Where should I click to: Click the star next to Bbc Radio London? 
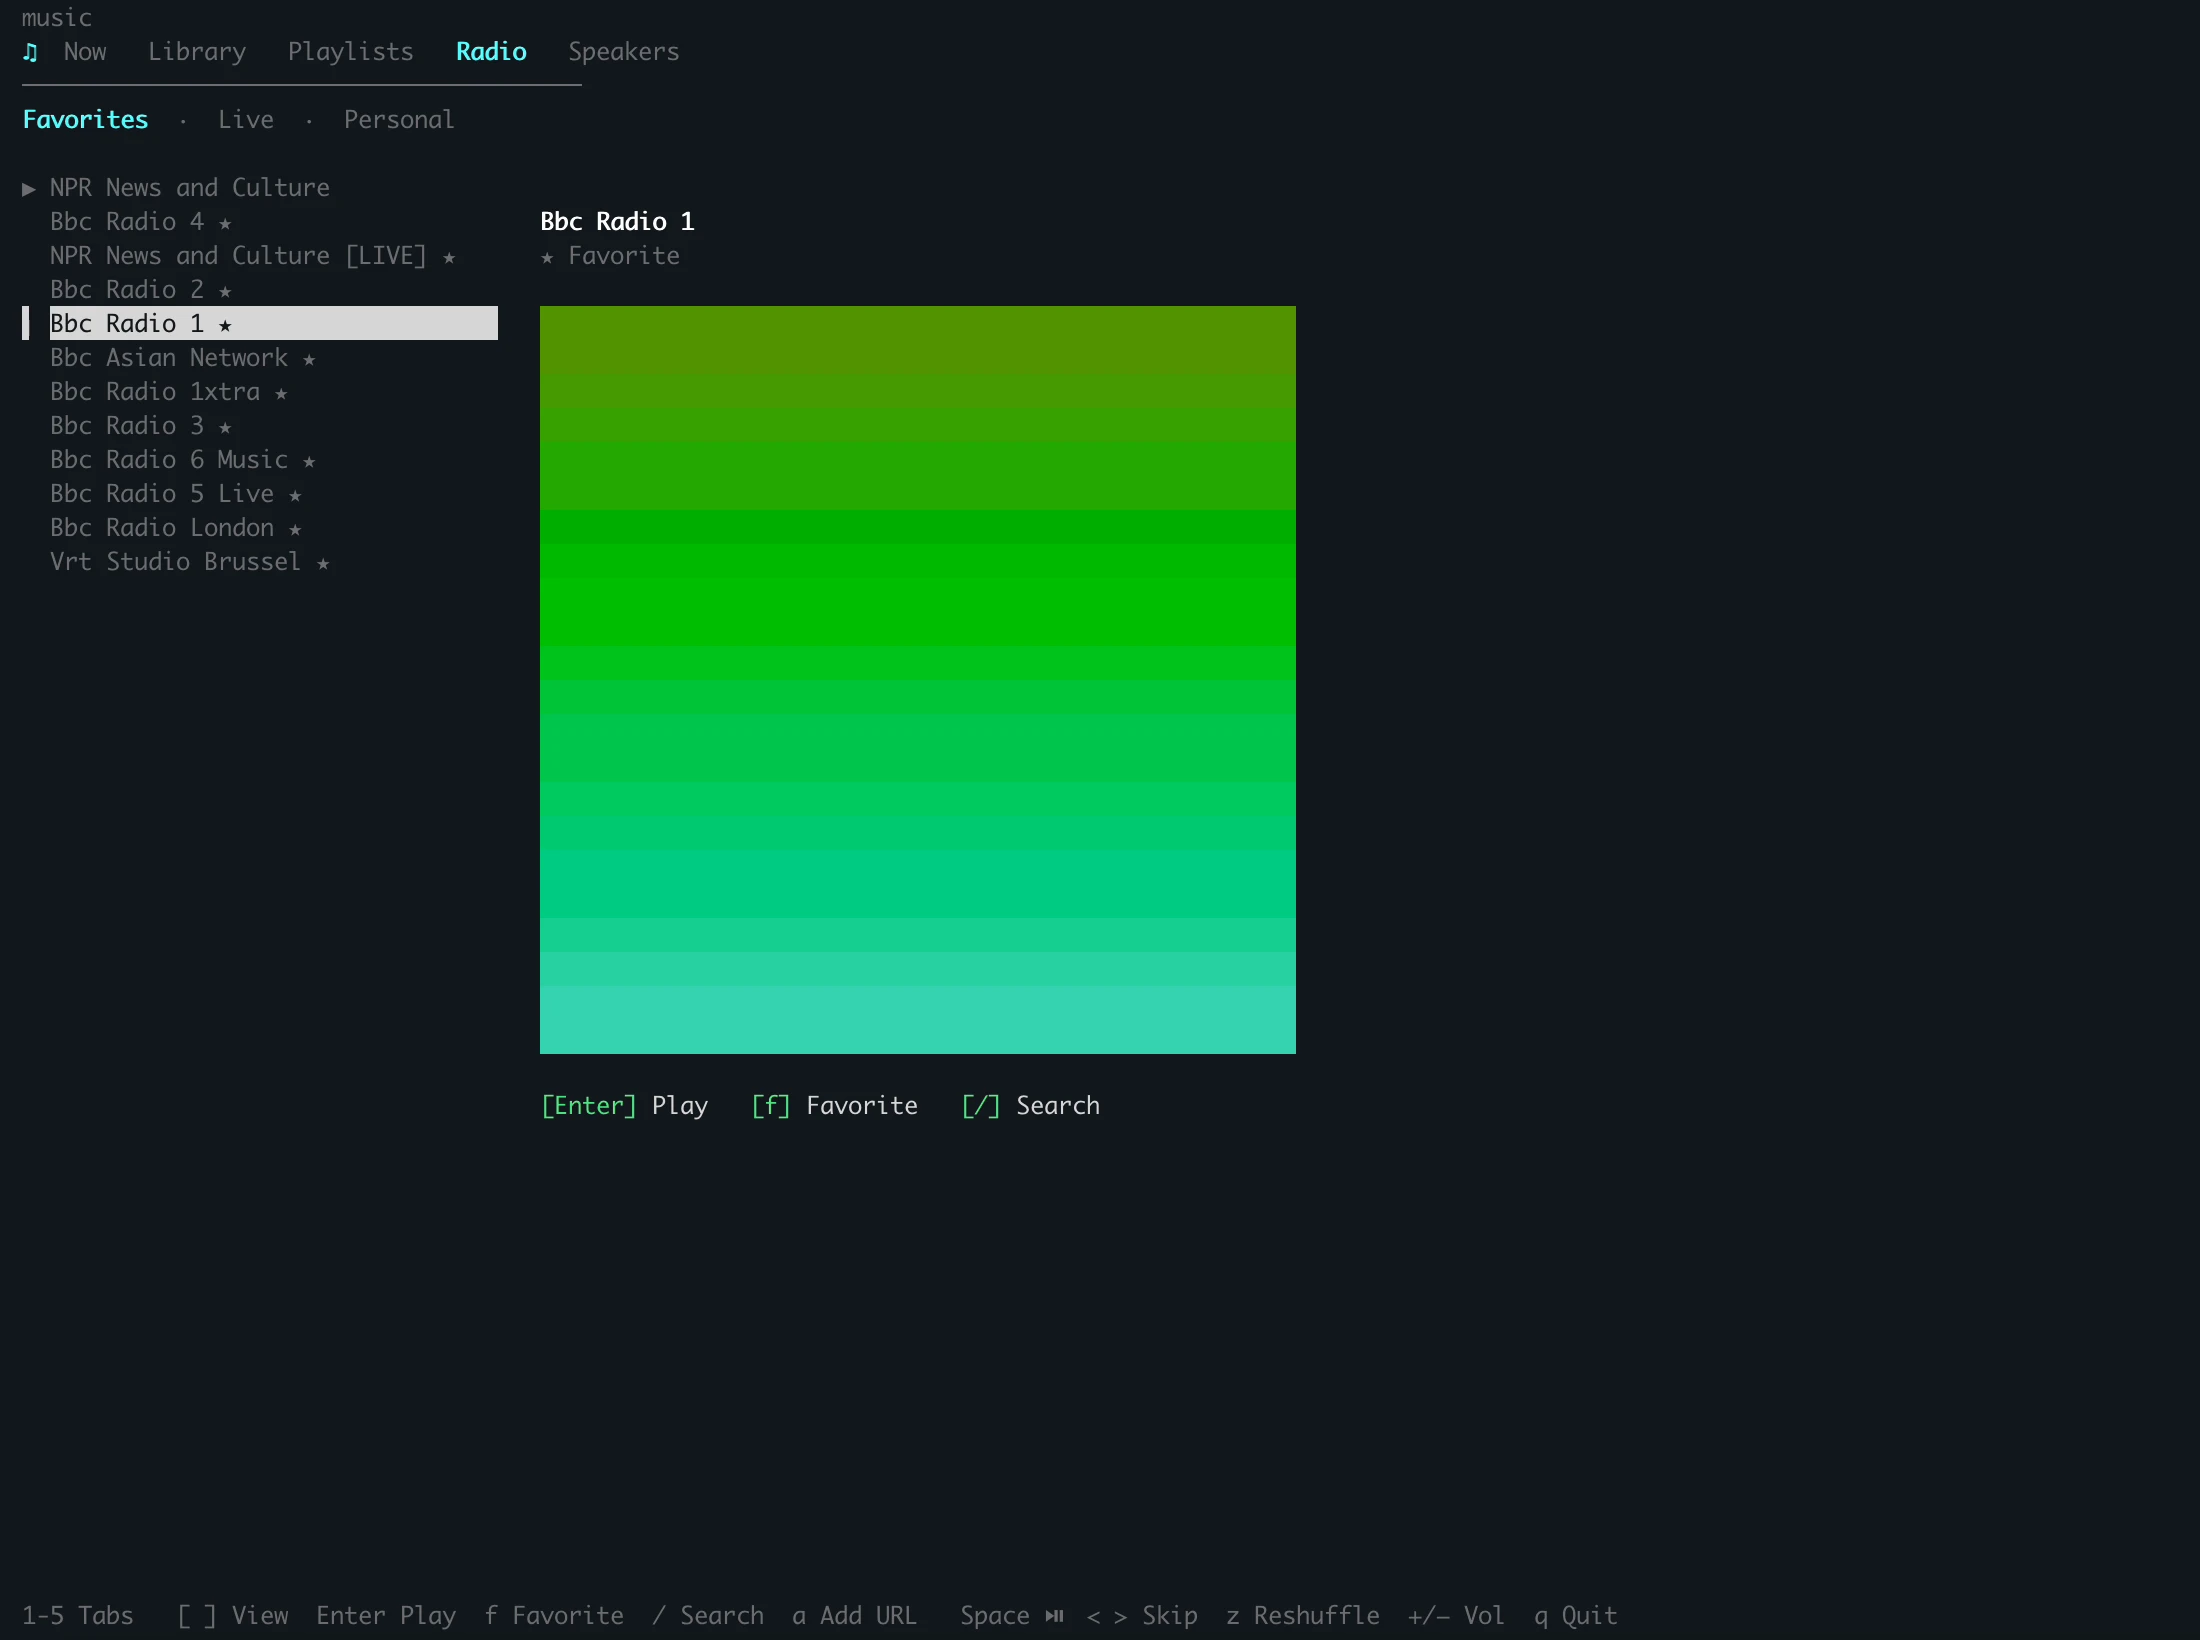coord(295,529)
